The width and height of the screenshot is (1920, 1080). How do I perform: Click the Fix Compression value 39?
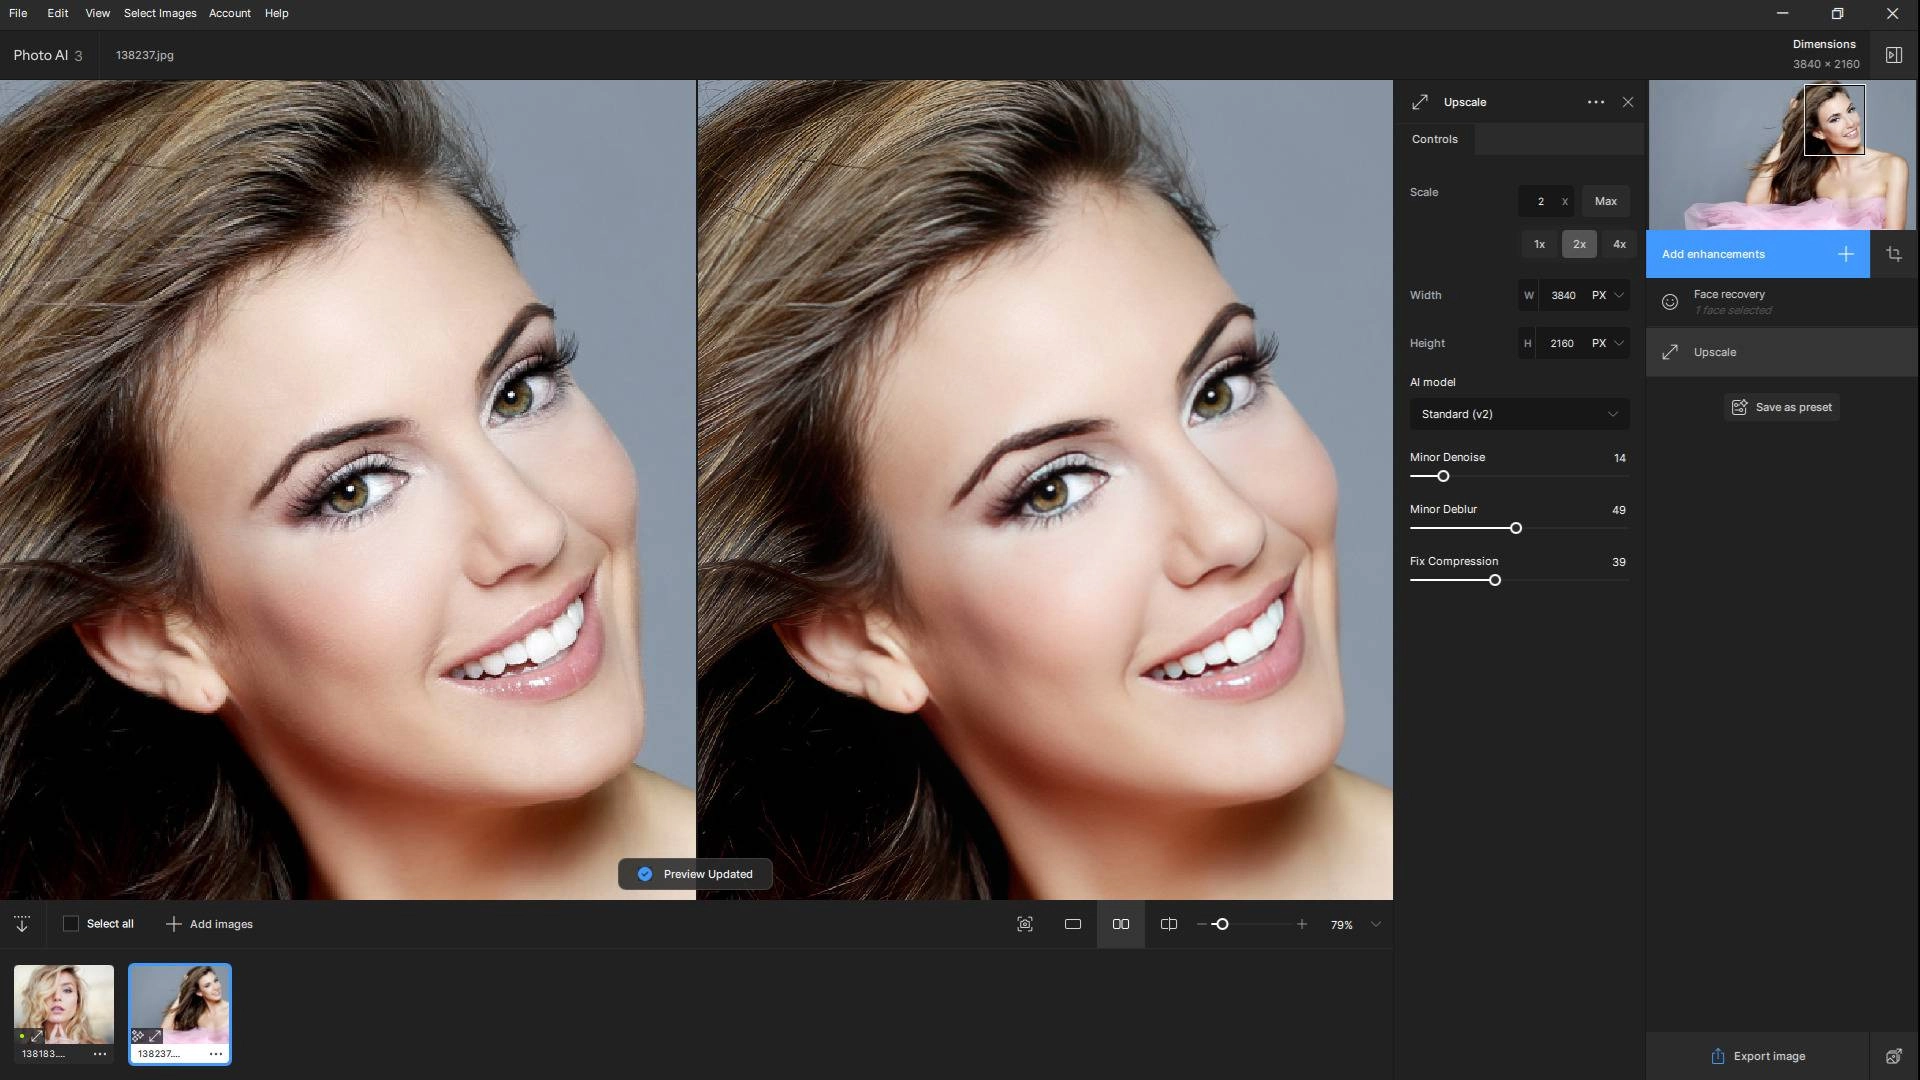pos(1618,562)
